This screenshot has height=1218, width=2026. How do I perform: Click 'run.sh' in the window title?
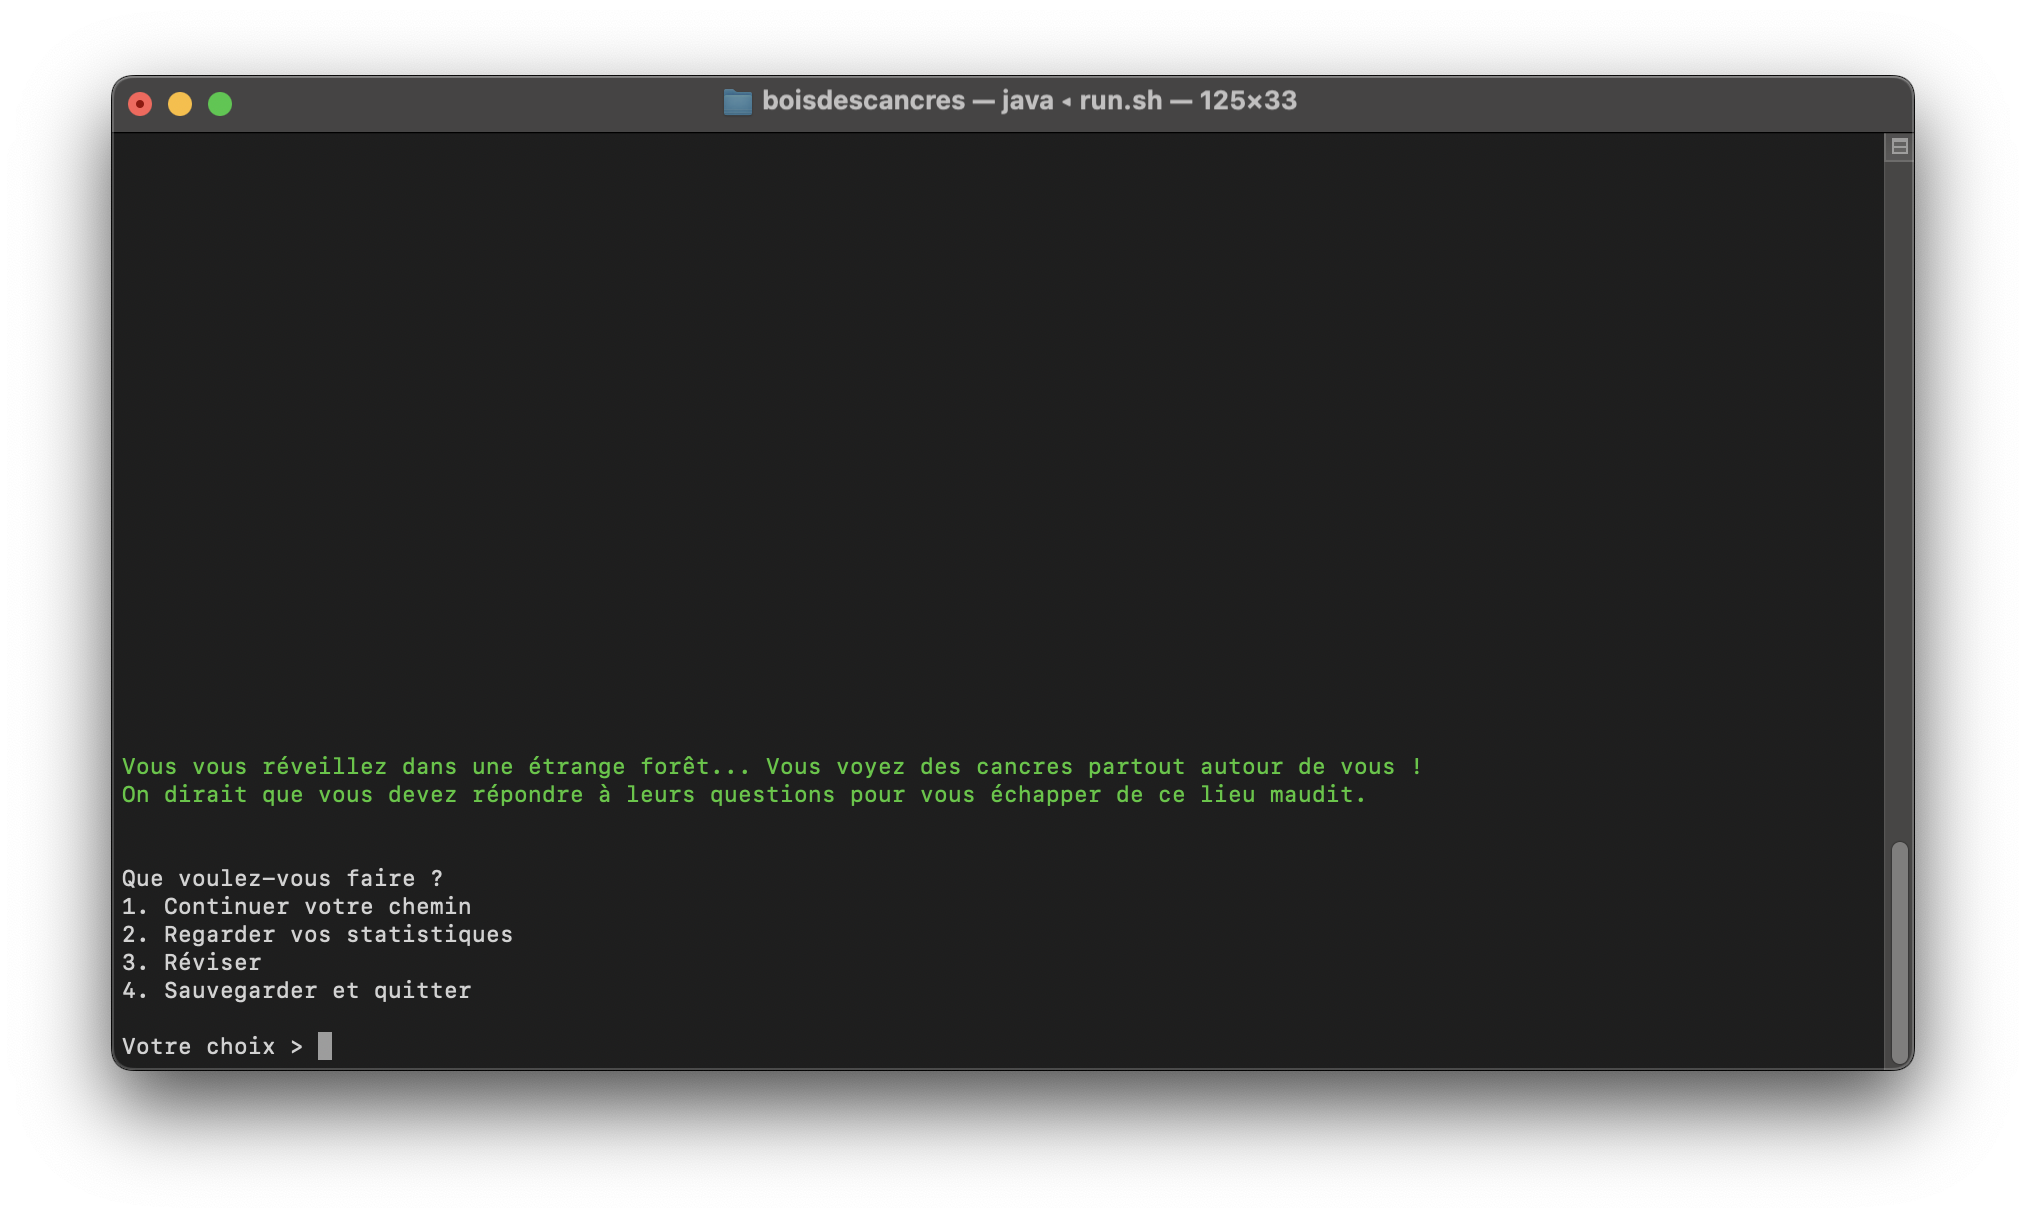1120,101
